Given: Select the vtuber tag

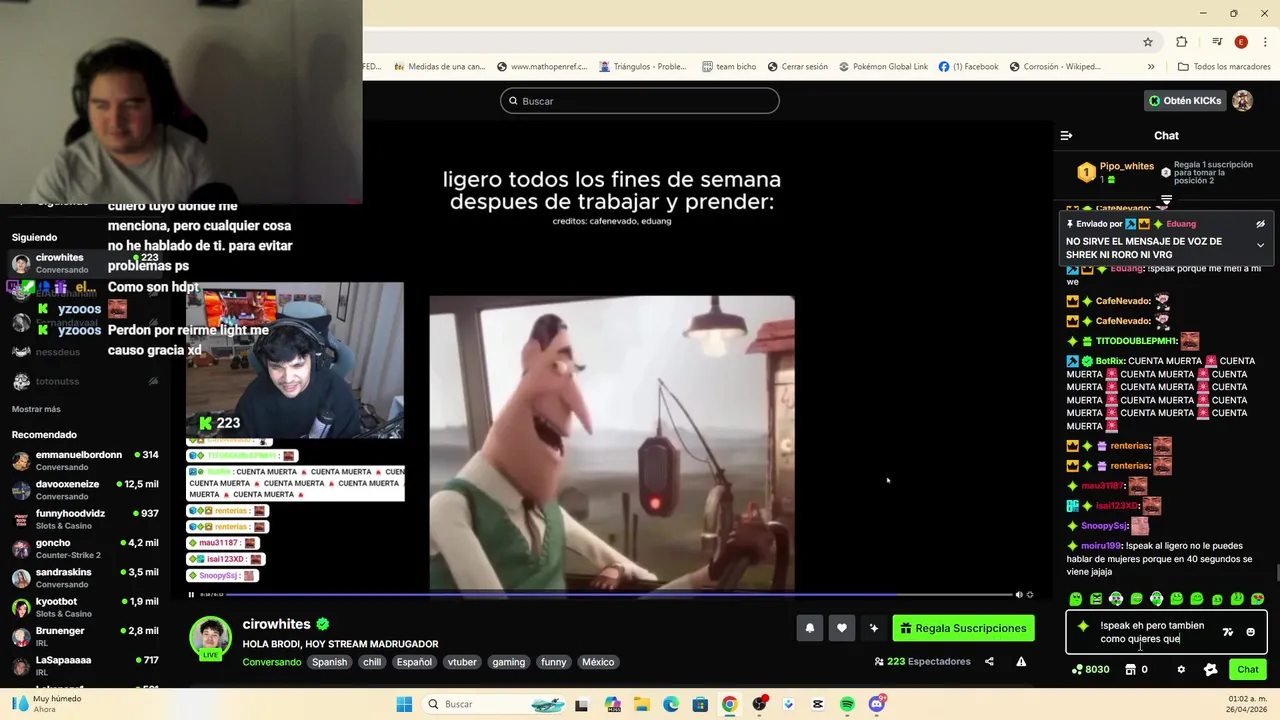Looking at the screenshot, I should point(462,662).
